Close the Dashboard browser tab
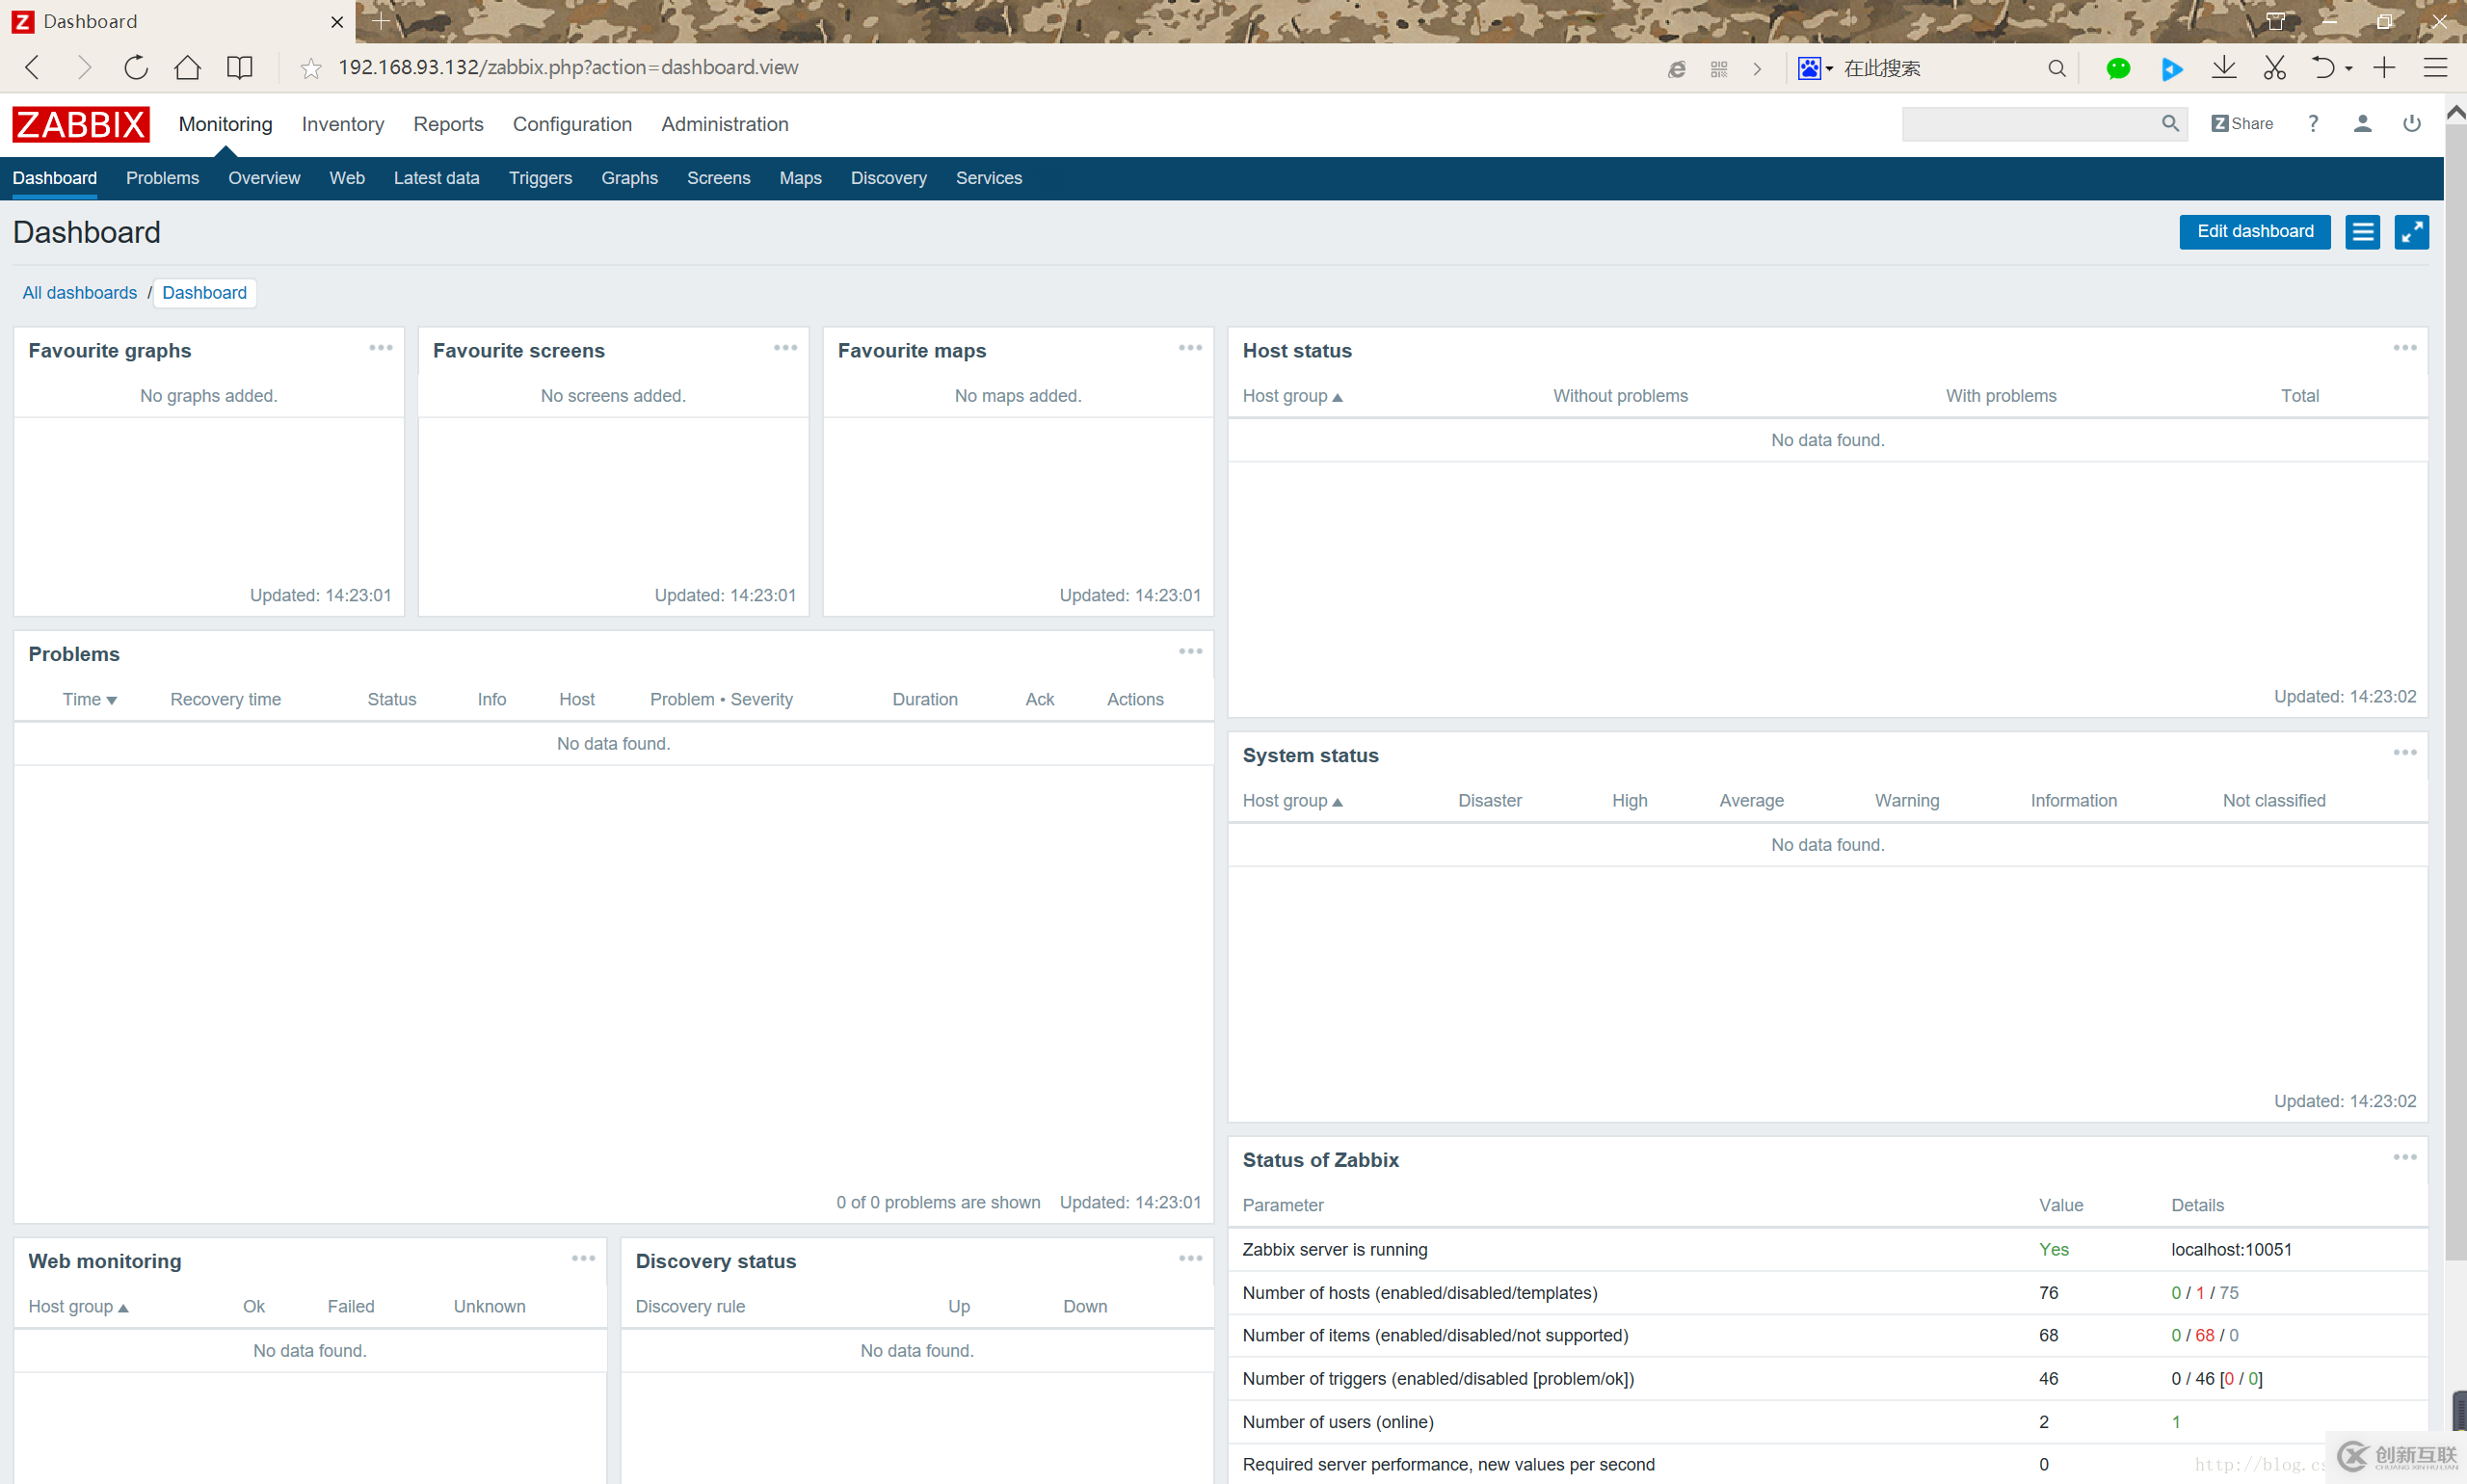The width and height of the screenshot is (2467, 1484). (x=337, y=21)
